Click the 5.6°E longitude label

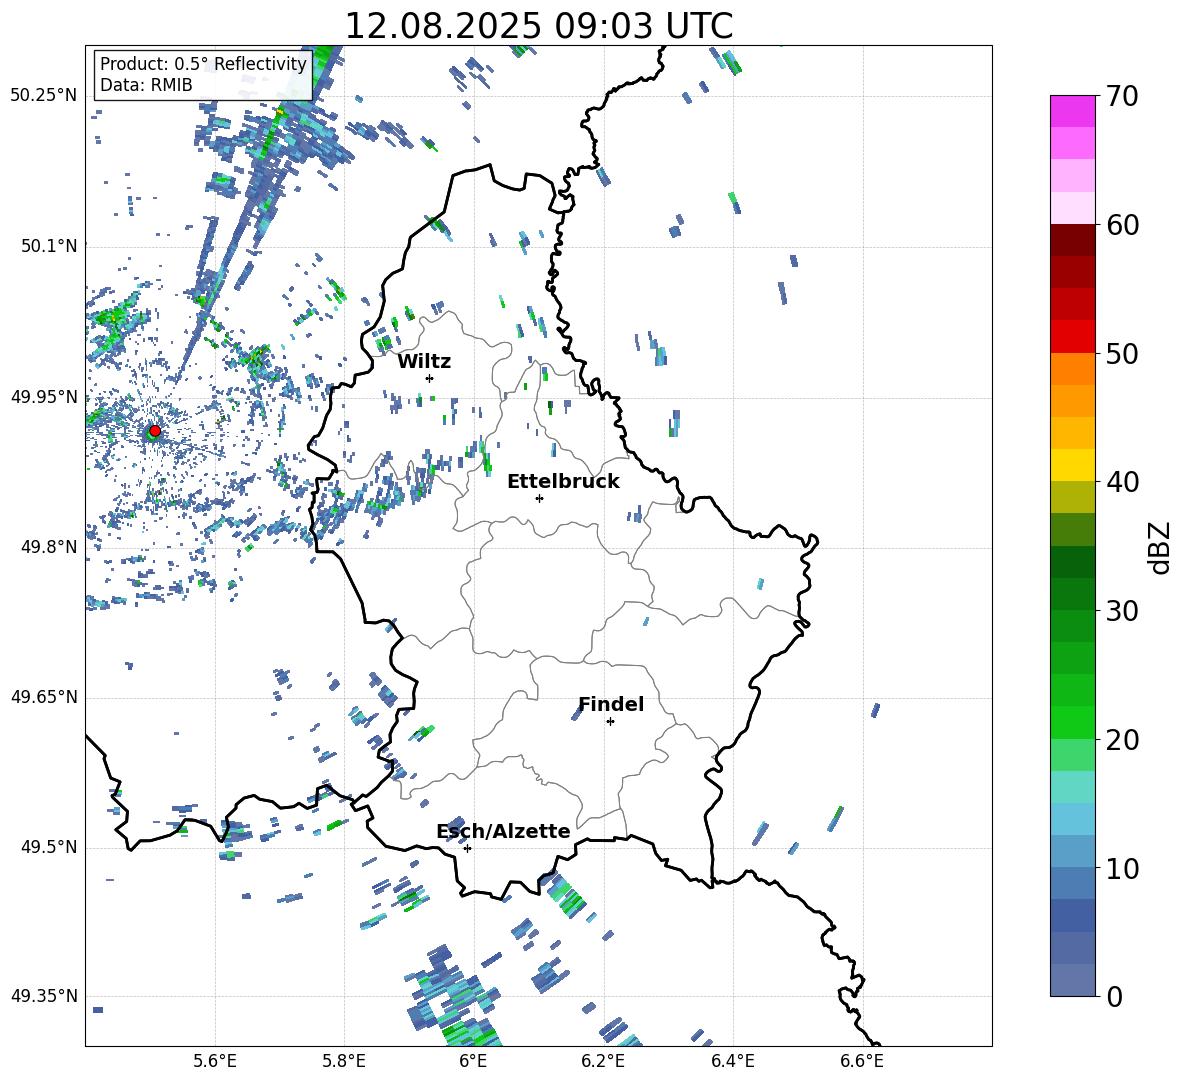(215, 1061)
